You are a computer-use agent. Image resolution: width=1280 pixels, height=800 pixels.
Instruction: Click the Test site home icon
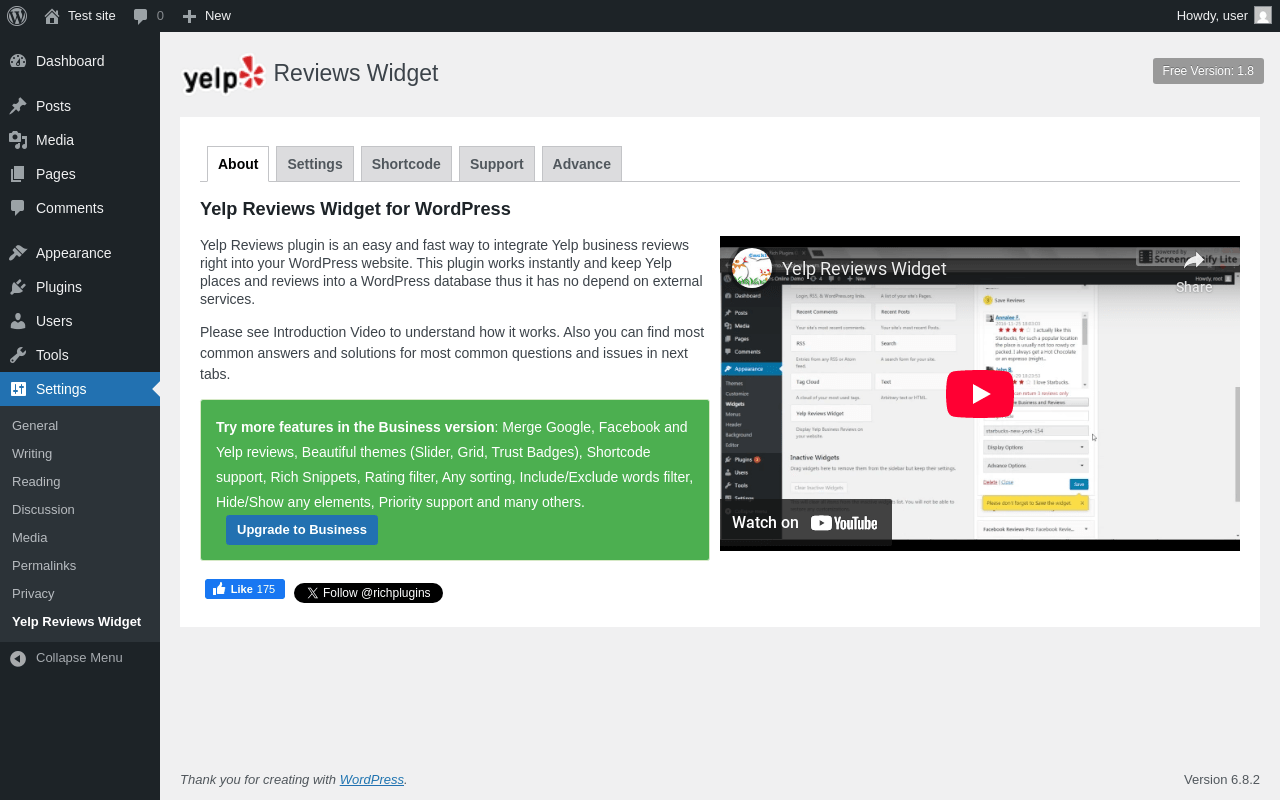tap(52, 16)
